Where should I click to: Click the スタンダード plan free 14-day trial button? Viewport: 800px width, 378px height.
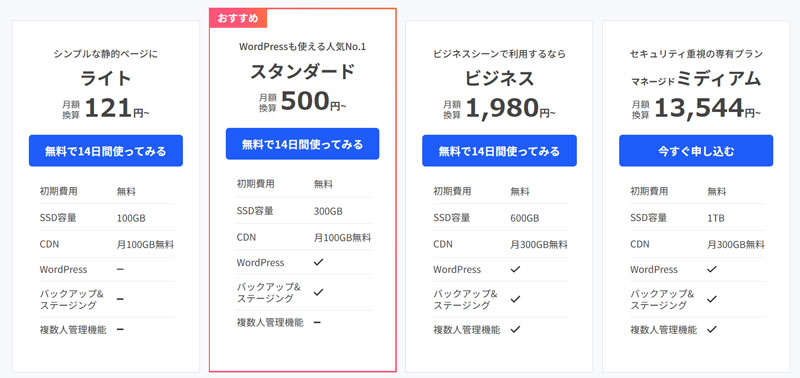point(303,144)
